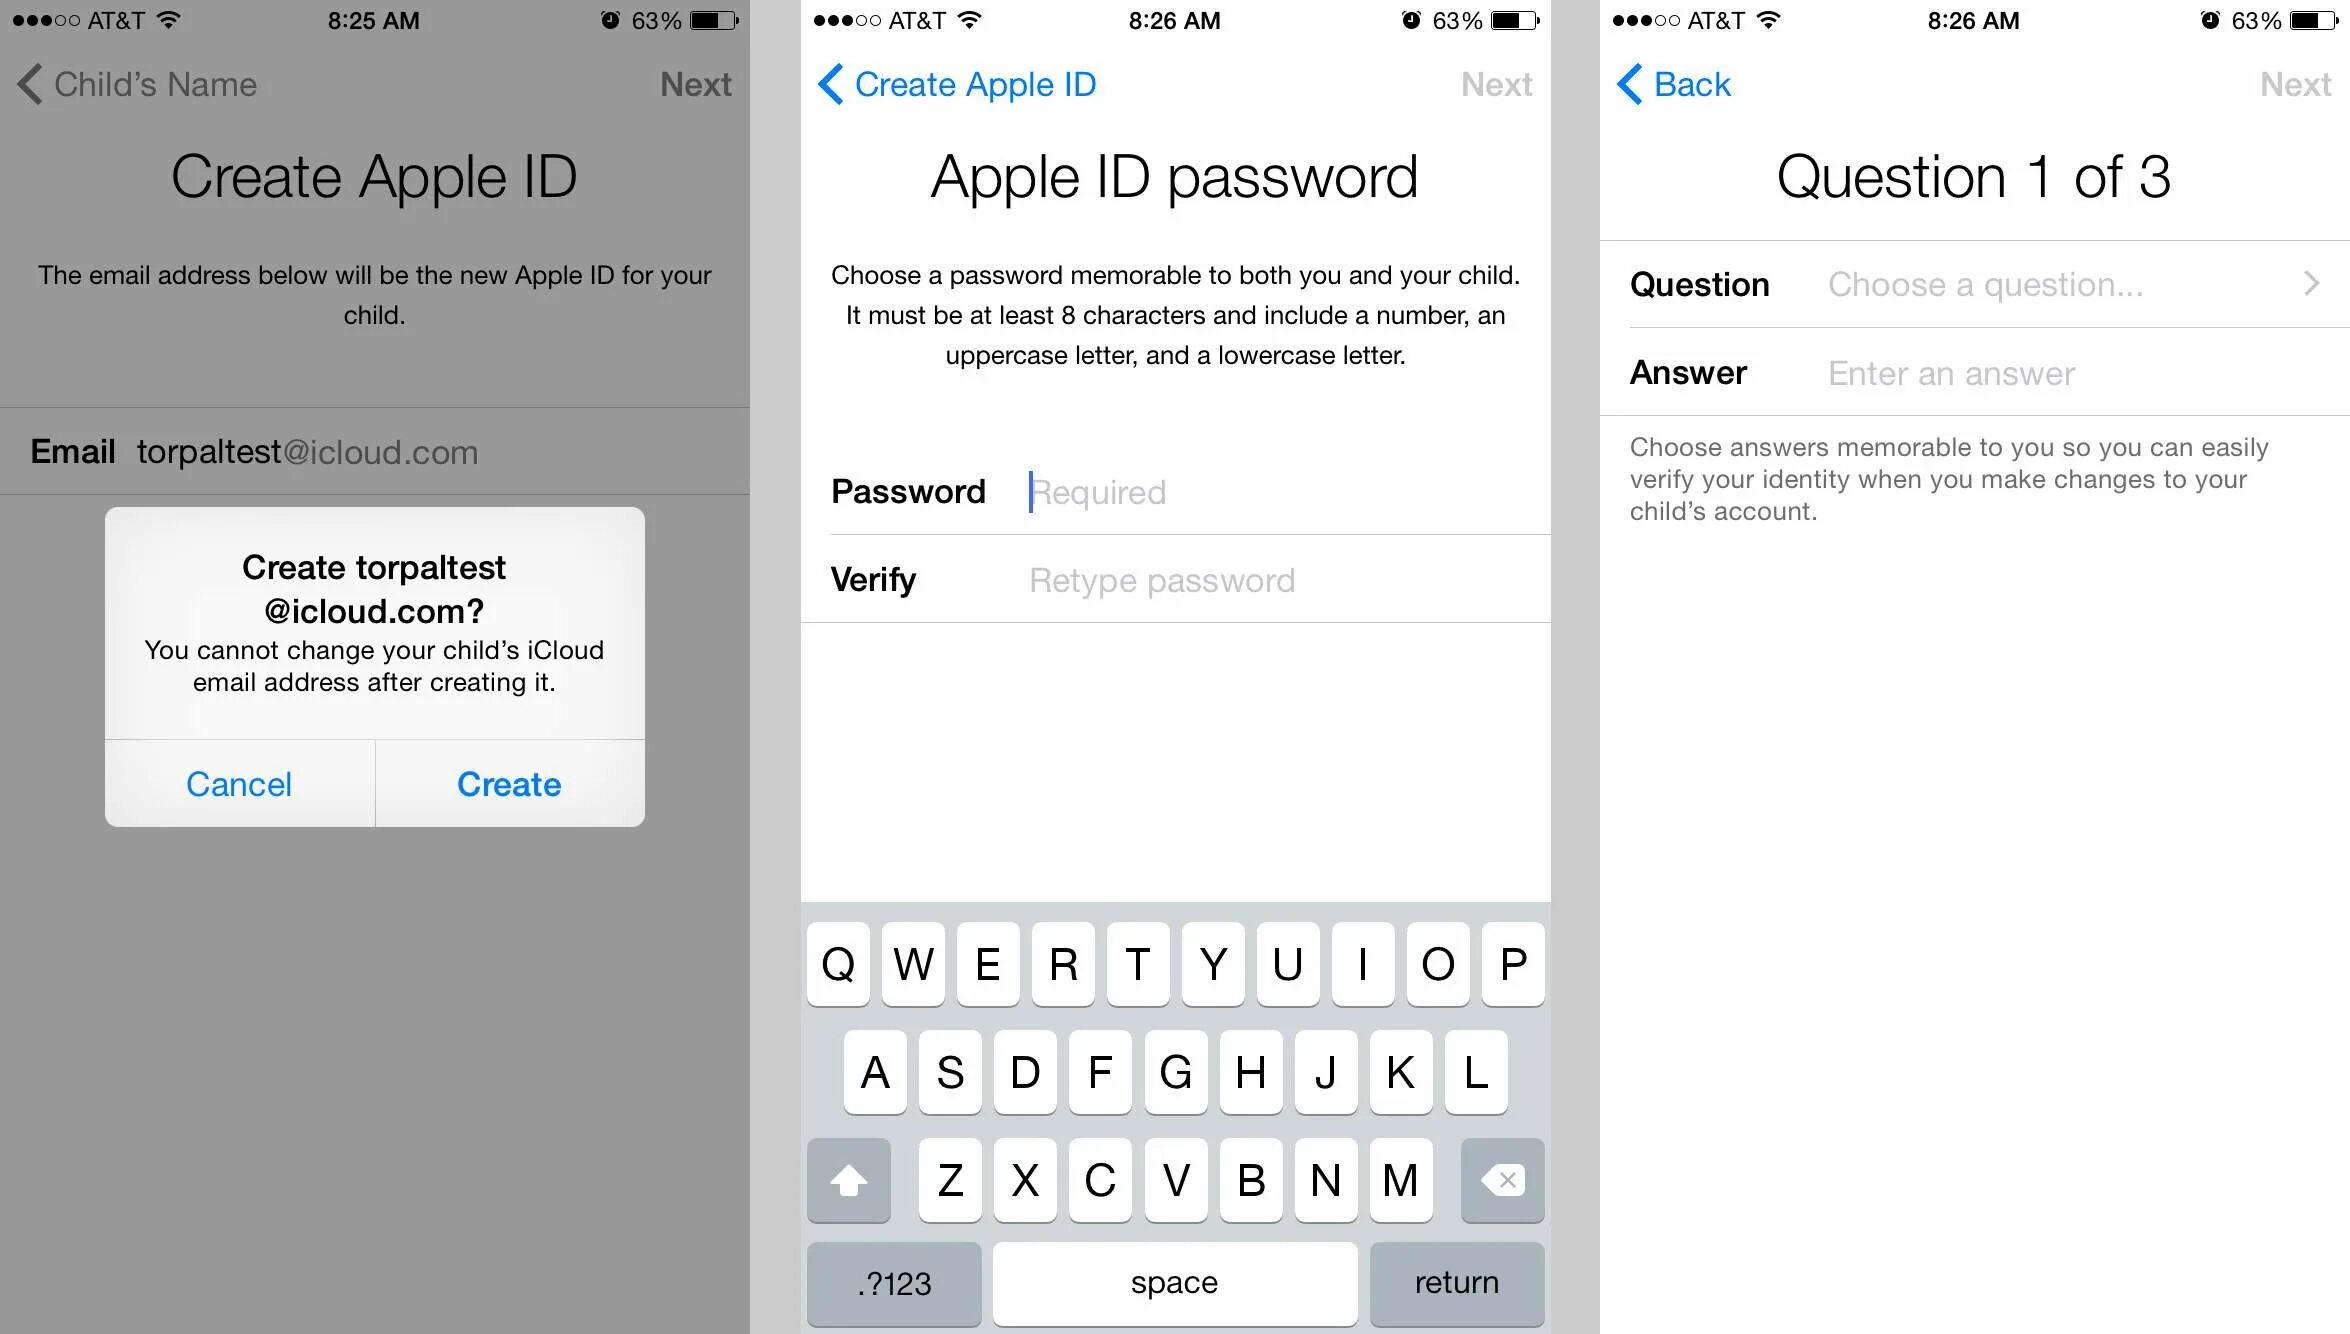Tap the back chevron on Question screen
Viewport: 2350px width, 1334px height.
coord(1614,84)
